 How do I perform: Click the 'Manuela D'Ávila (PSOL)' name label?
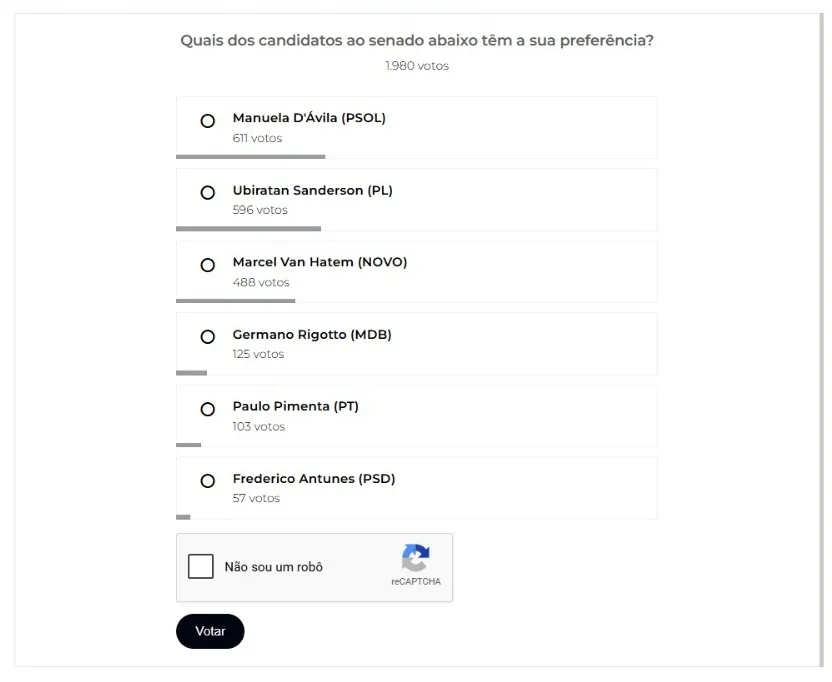(309, 118)
